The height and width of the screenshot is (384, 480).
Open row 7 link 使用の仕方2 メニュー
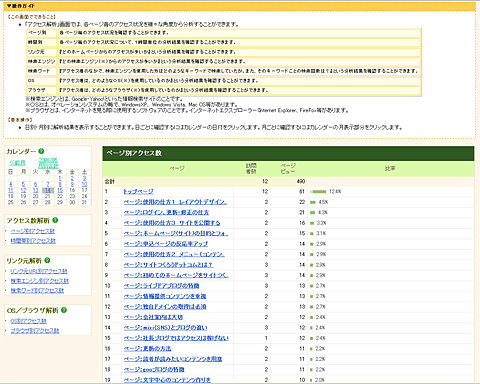pyautogui.click(x=174, y=254)
